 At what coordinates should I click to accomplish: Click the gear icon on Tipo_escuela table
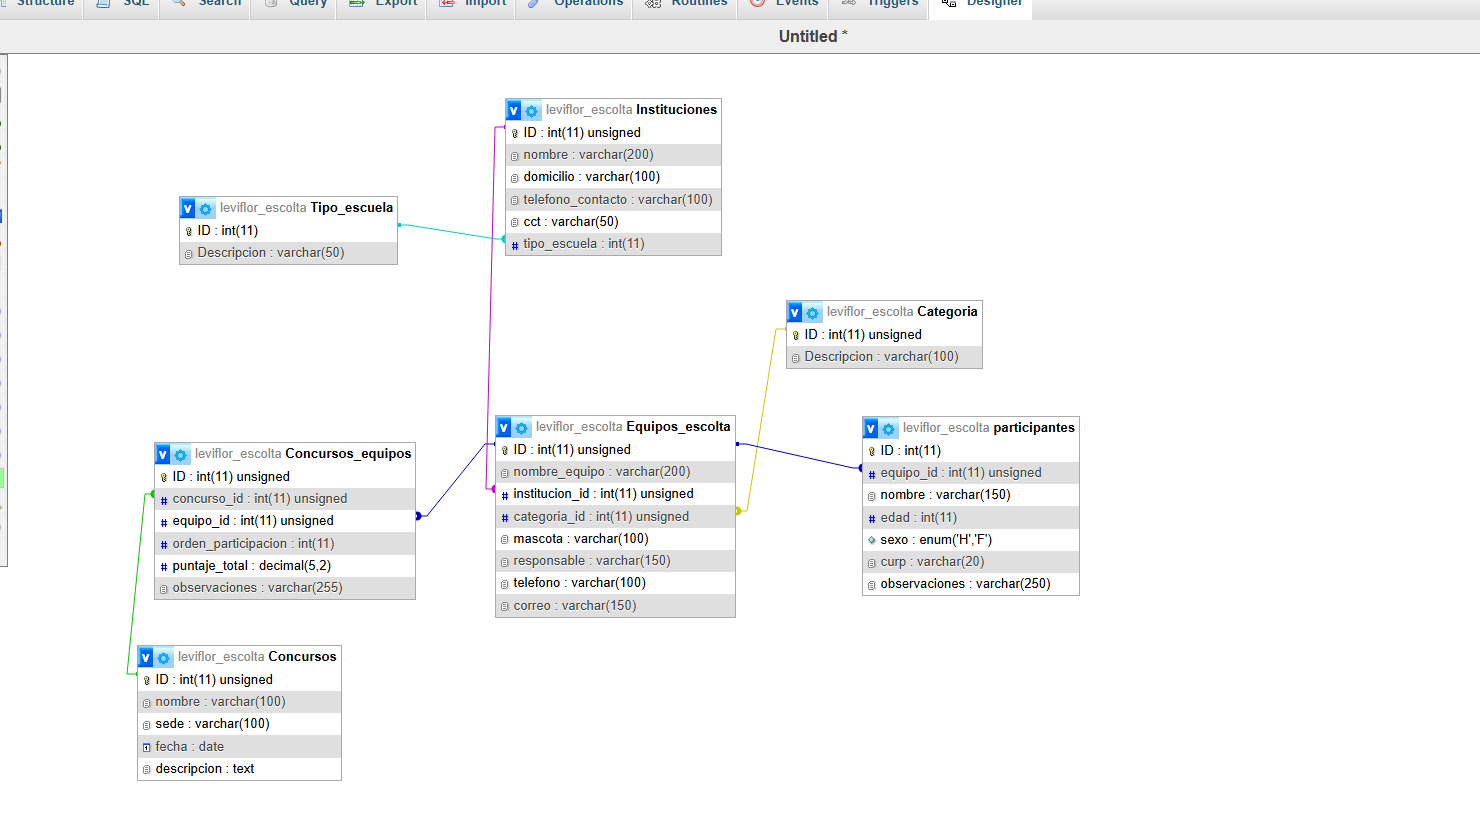click(x=206, y=209)
